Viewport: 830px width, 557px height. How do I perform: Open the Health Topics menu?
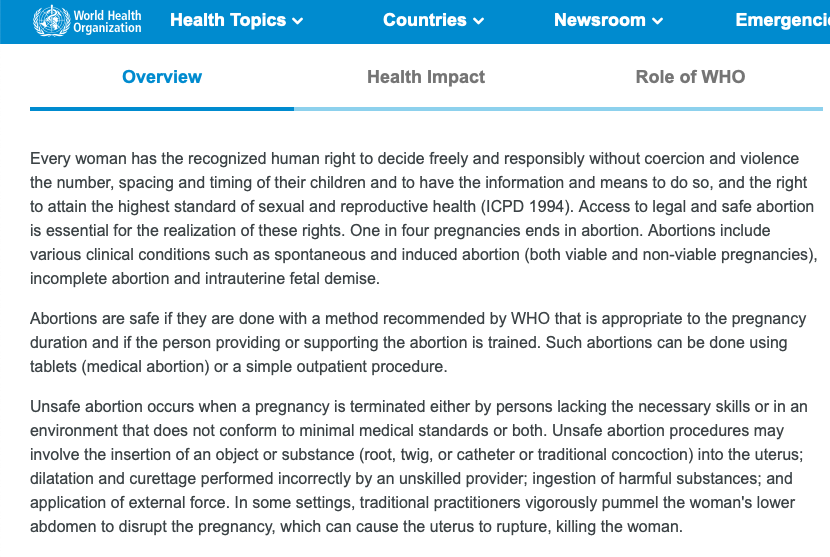[x=228, y=20]
